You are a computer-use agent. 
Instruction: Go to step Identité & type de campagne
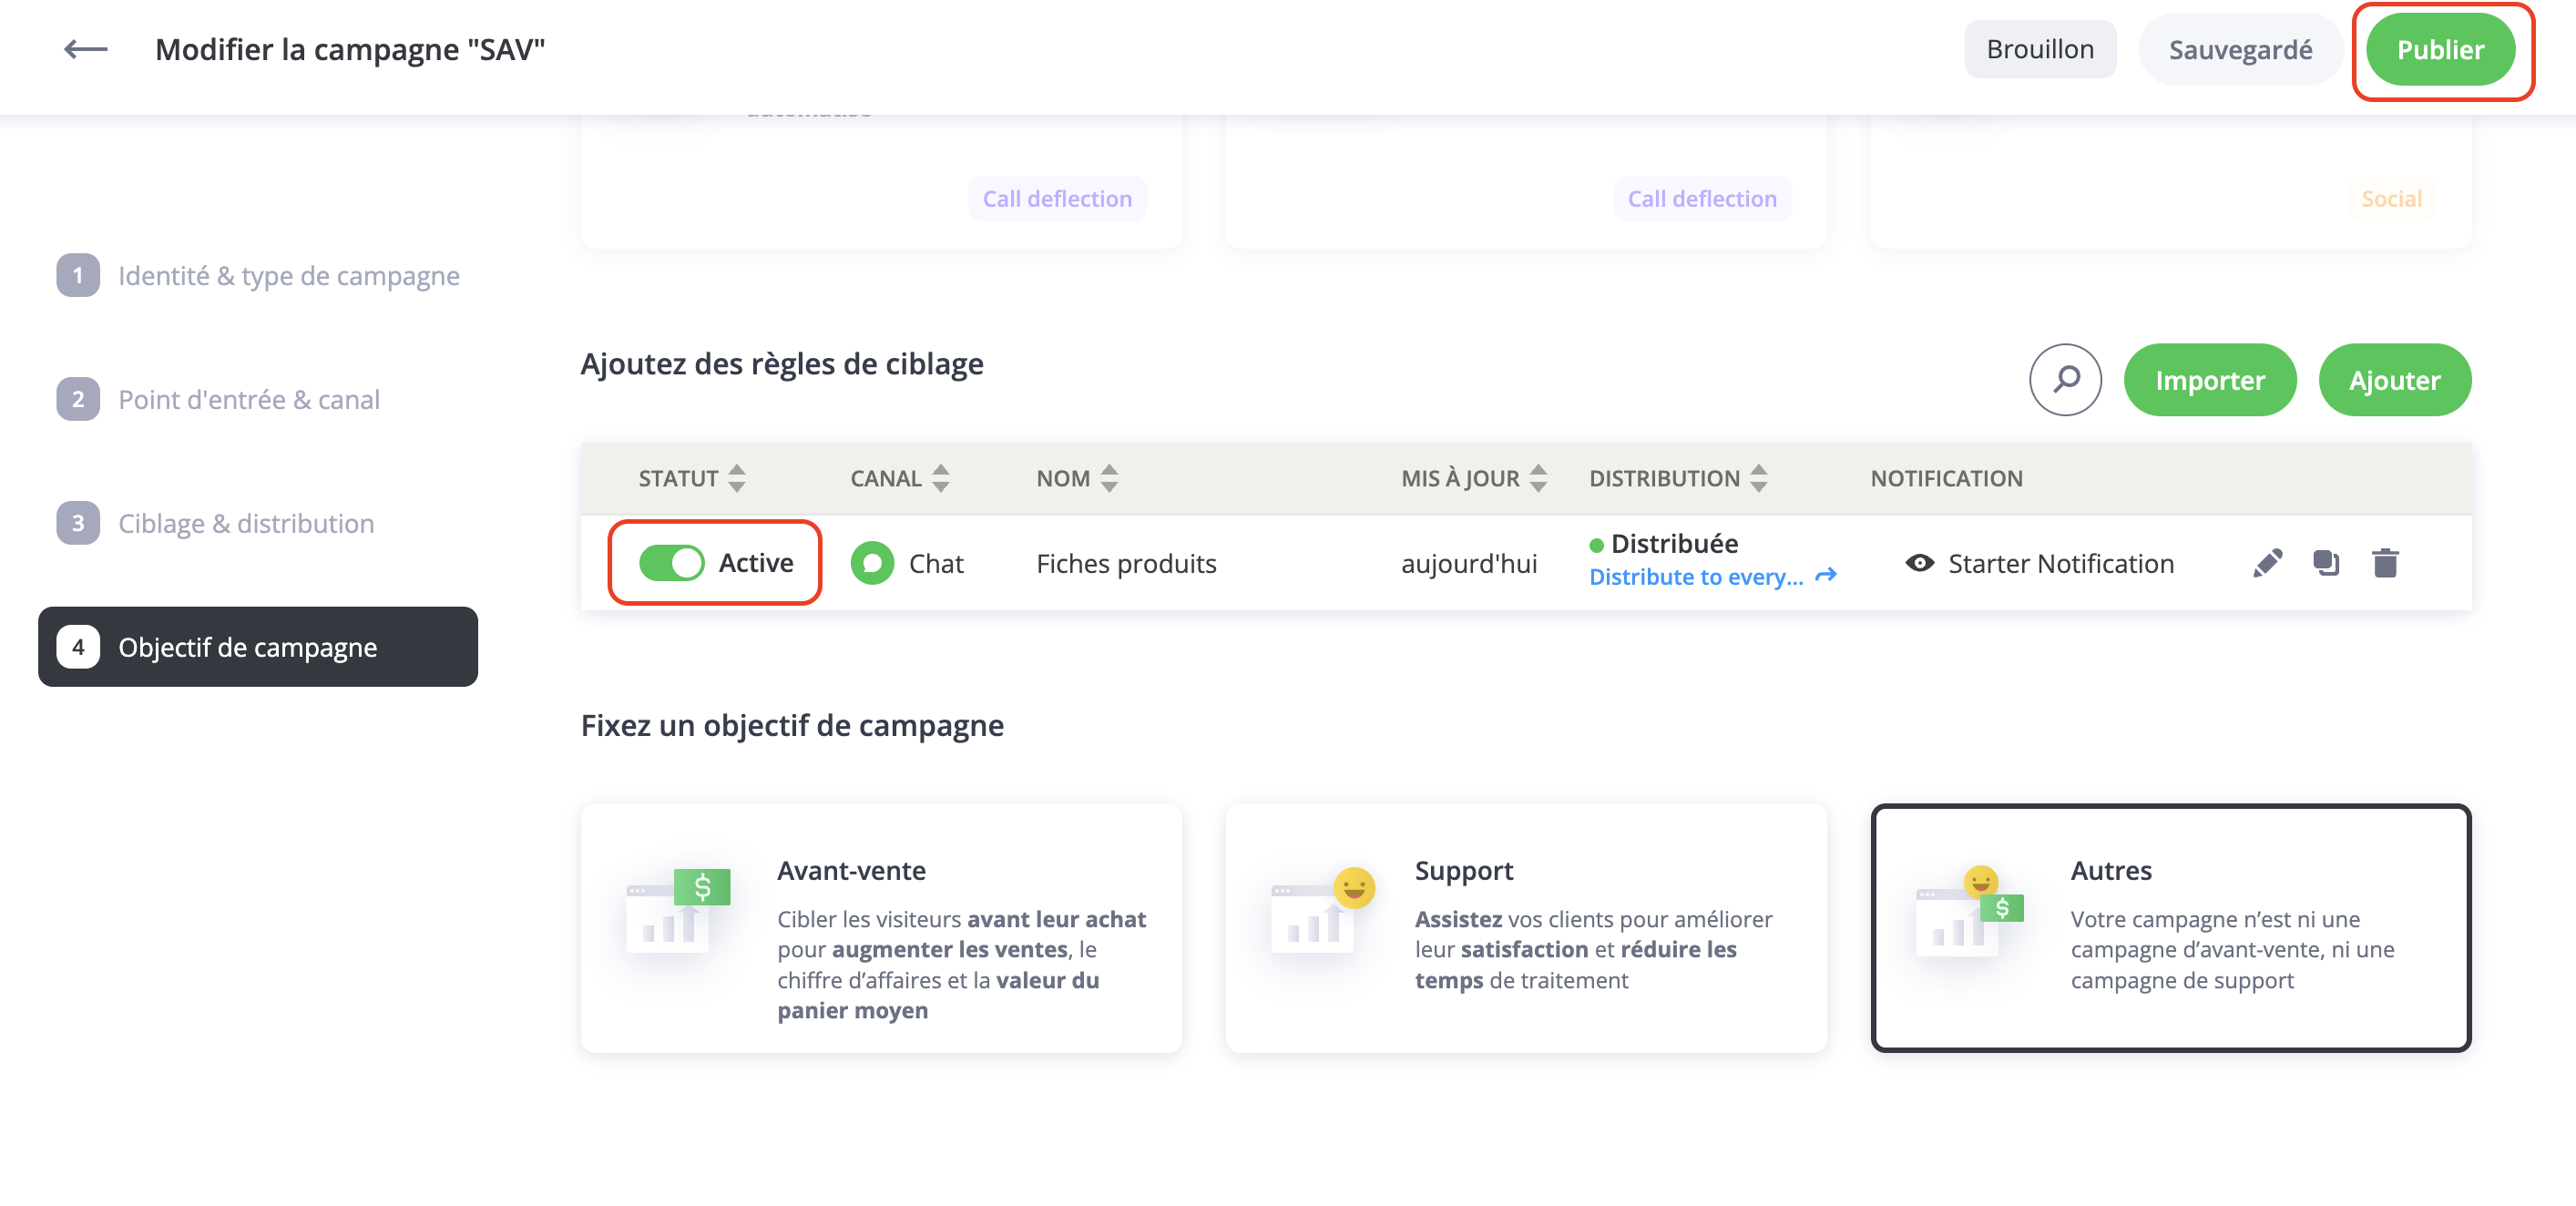point(288,275)
